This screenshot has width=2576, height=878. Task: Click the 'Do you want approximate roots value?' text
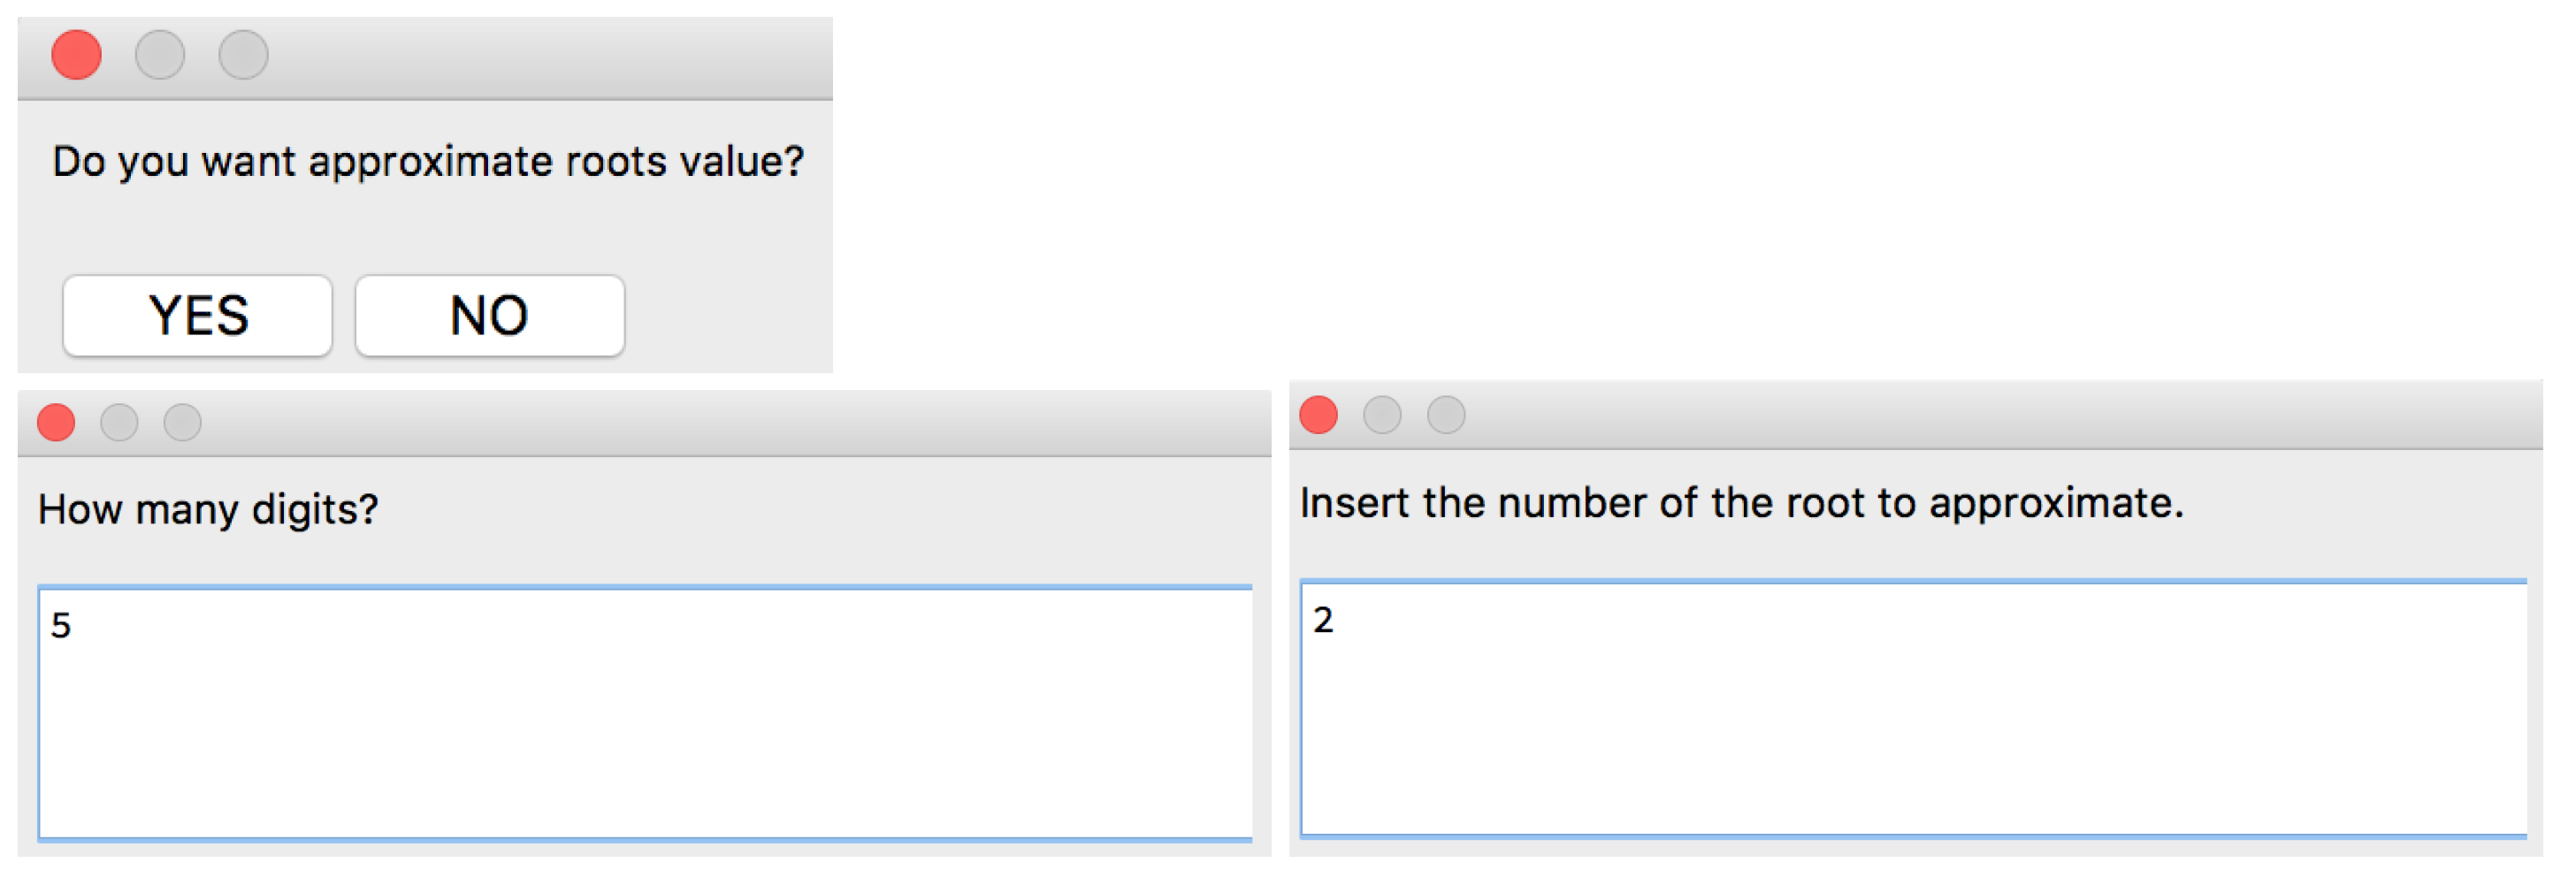click(x=428, y=162)
